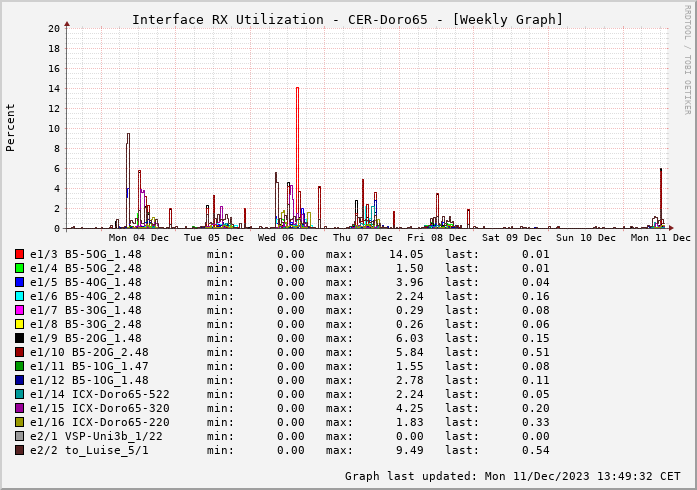697x490 pixels.
Task: Click the Wed 06 Dec axis label
Action: 289,238
